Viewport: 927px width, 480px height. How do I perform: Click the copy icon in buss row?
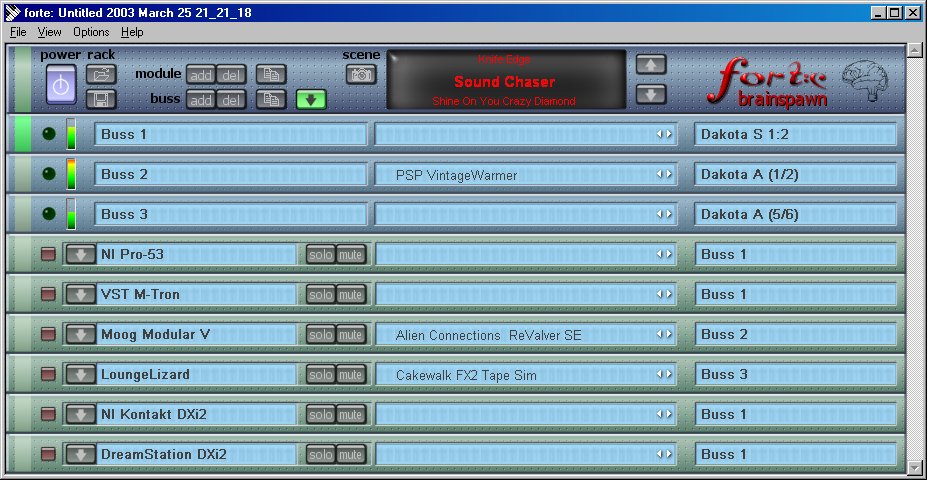point(271,99)
